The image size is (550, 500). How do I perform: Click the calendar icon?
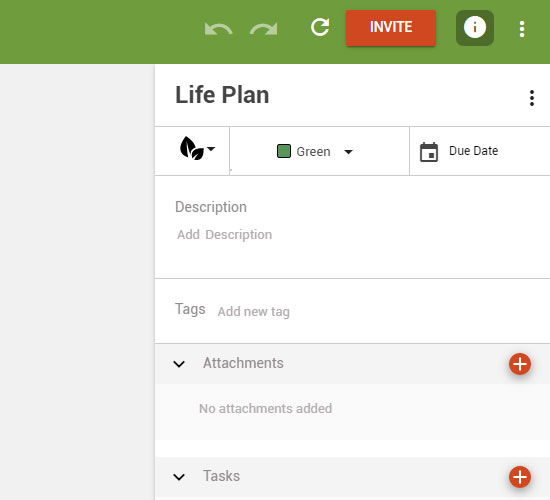[429, 152]
